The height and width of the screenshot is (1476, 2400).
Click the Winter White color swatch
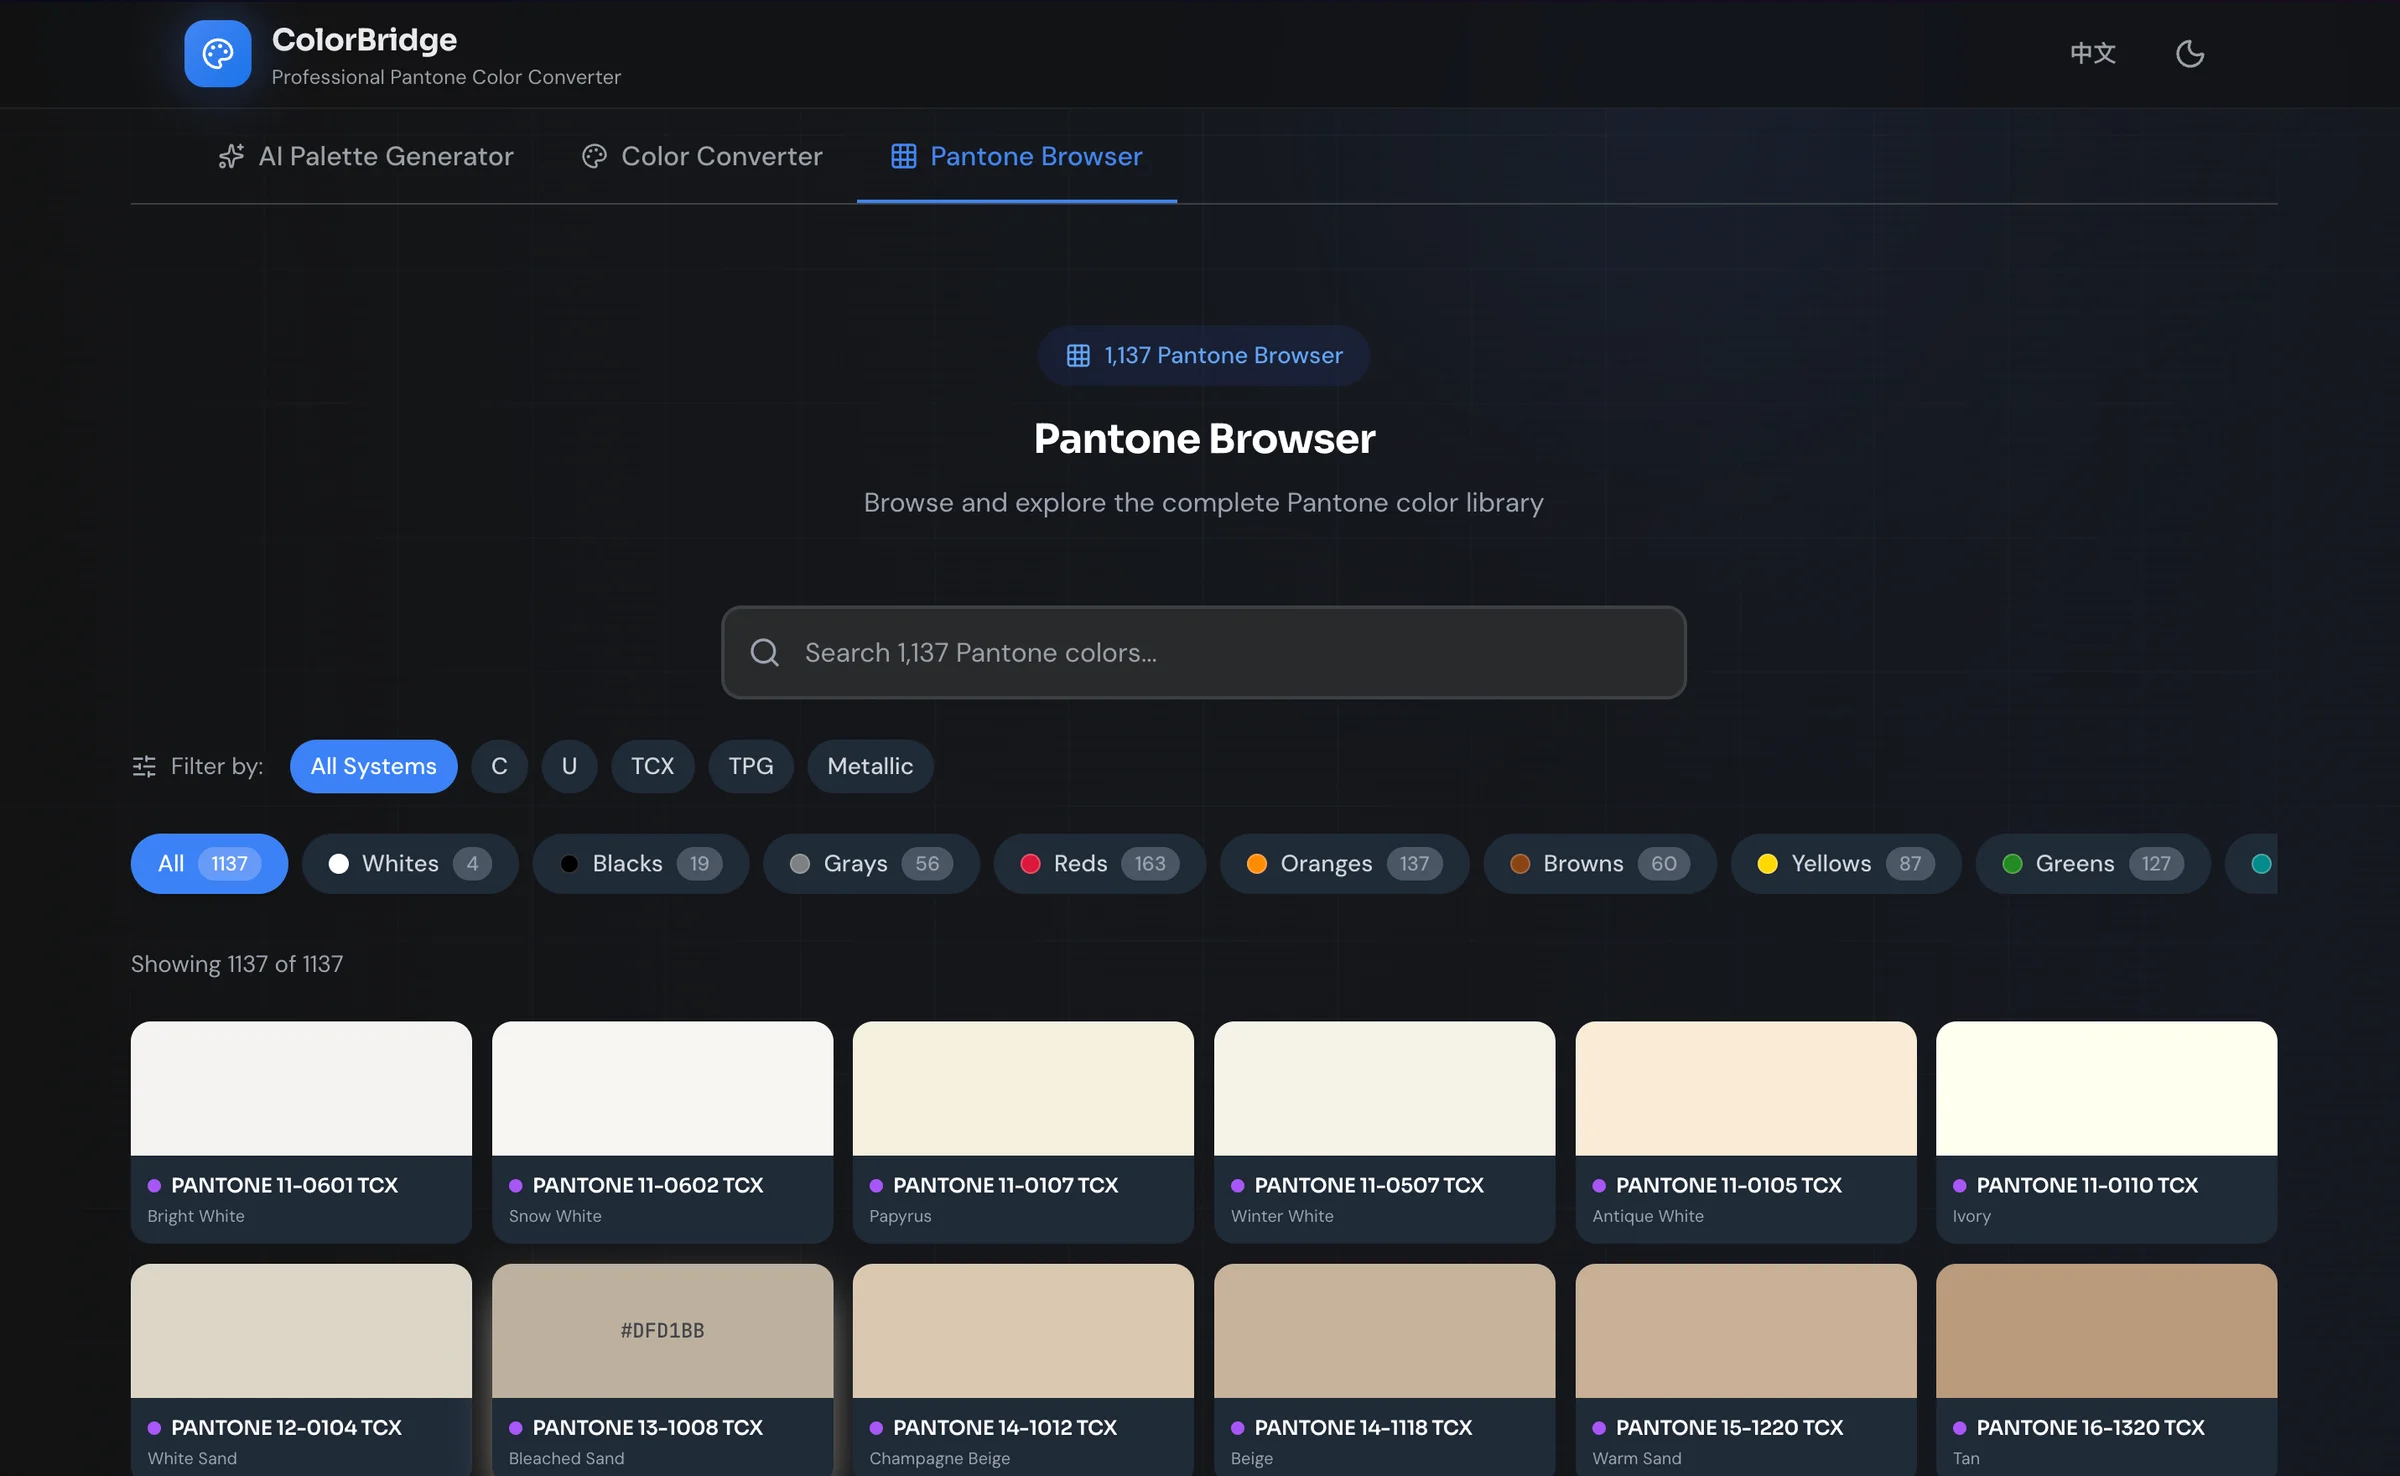[1384, 1088]
